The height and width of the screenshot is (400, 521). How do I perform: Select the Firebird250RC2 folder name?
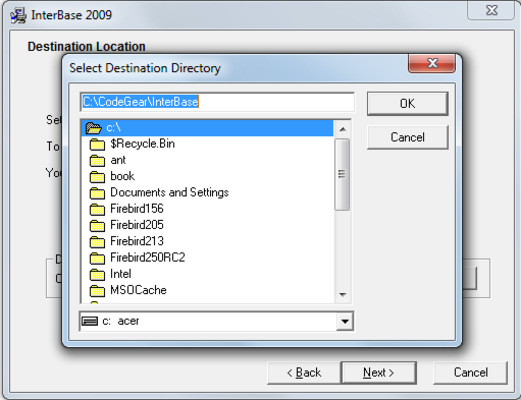[147, 258]
